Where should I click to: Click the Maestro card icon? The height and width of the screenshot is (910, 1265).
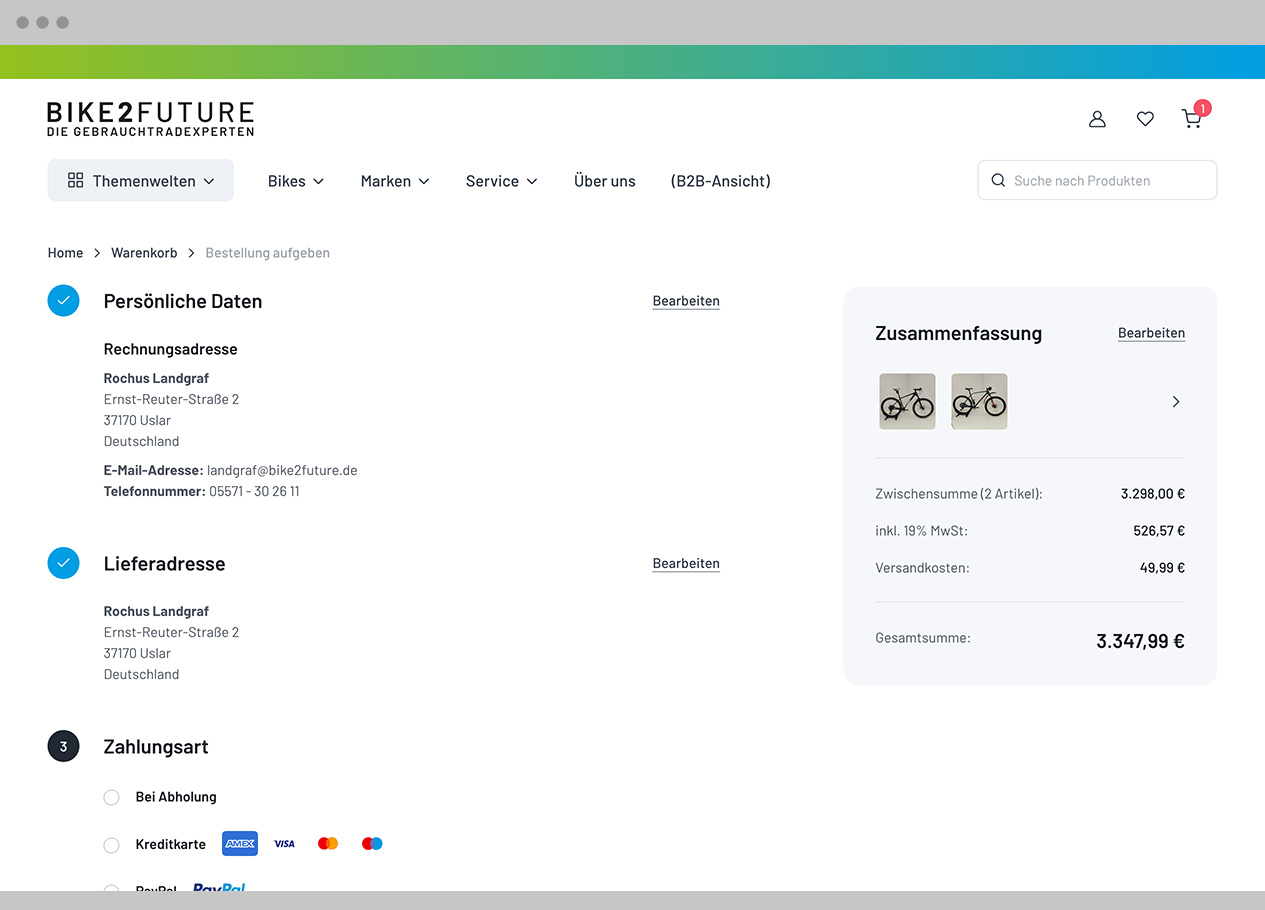point(372,844)
